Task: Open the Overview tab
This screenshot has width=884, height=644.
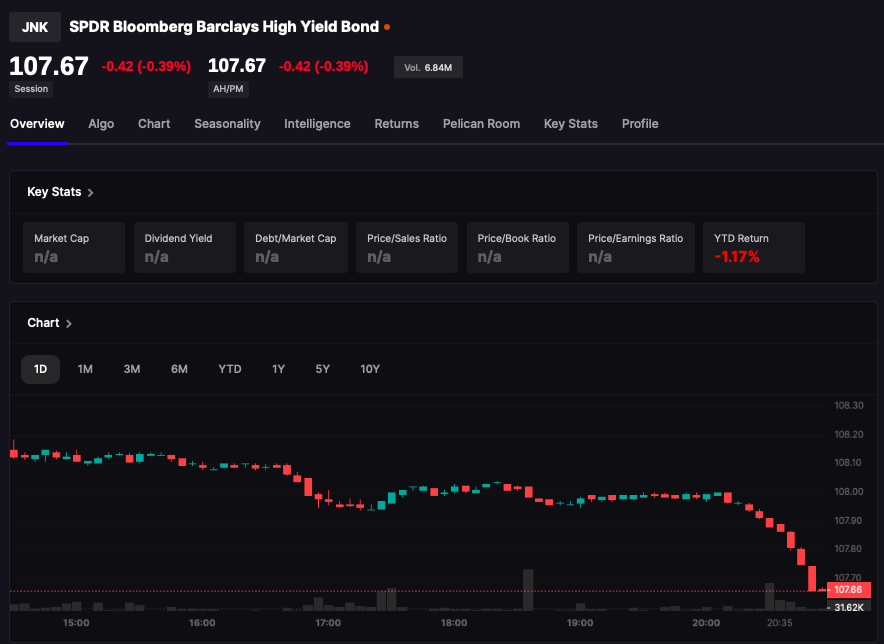Action: tap(37, 124)
